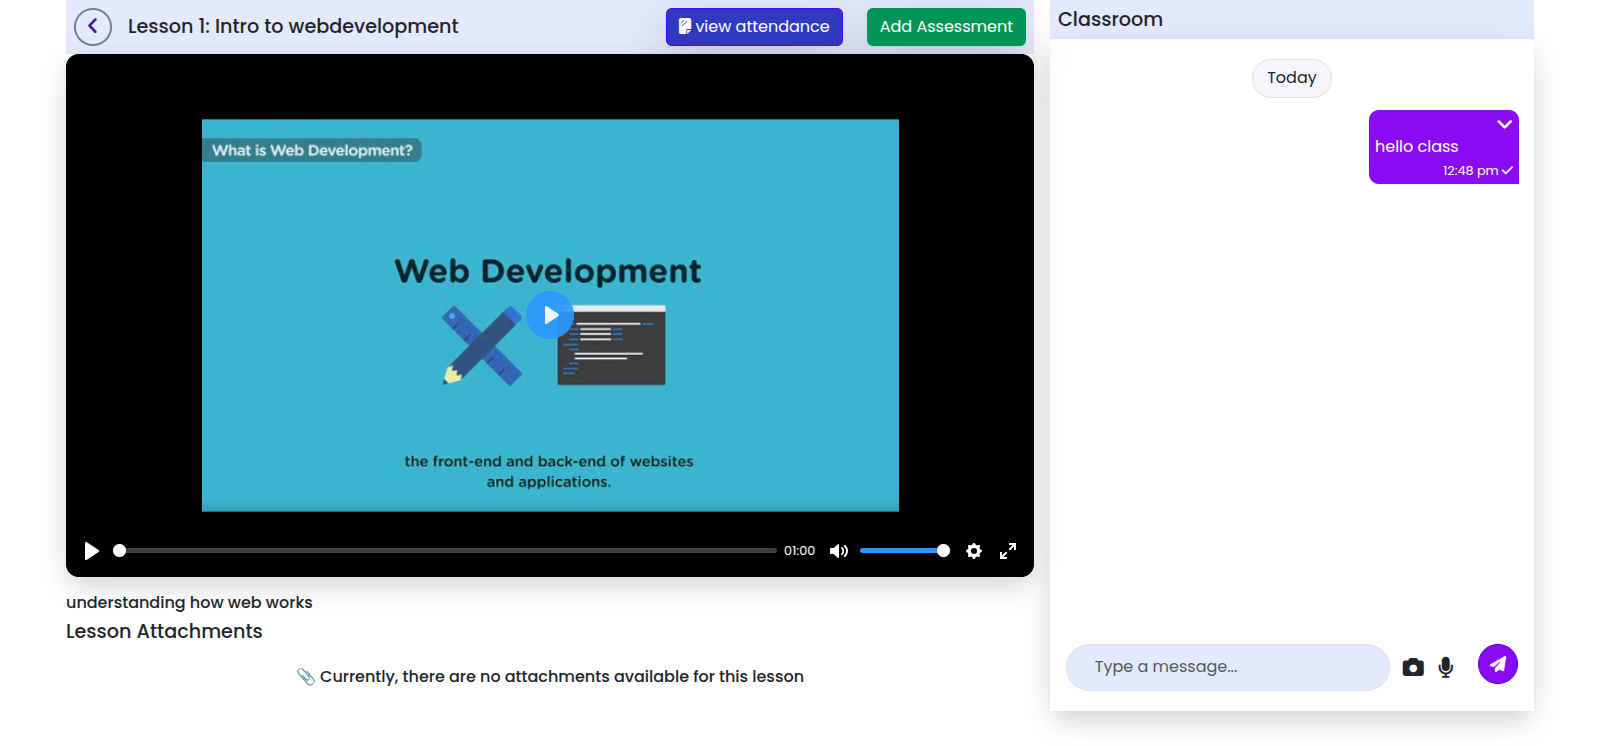Screen dimensions: 1600x746
Task: Adjust the blue volume slider
Action: pos(904,551)
